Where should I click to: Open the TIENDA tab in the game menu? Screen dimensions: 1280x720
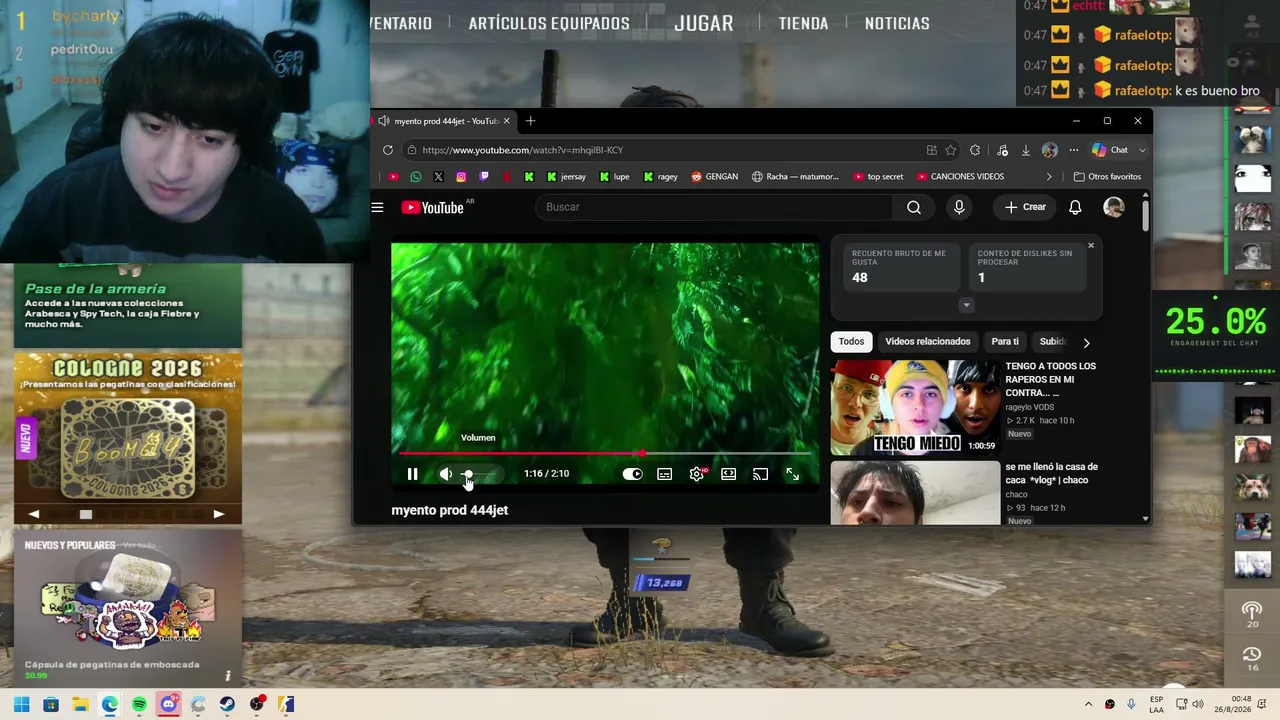click(803, 23)
